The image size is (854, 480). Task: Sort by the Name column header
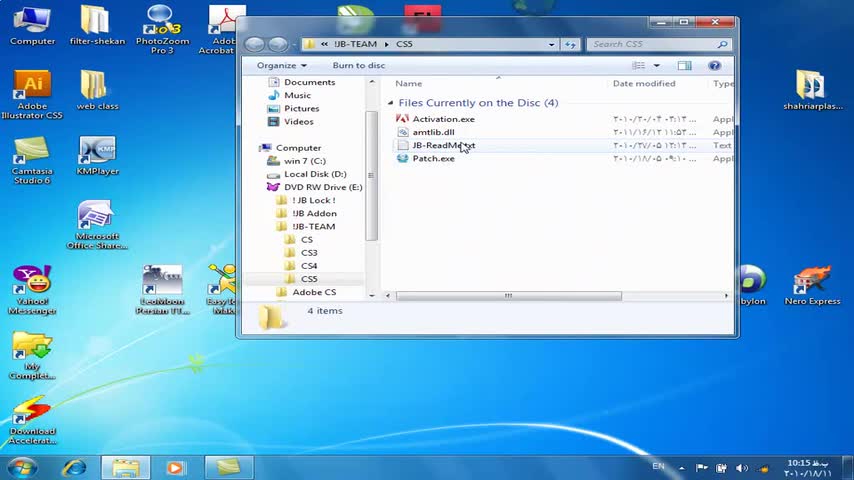tap(408, 83)
